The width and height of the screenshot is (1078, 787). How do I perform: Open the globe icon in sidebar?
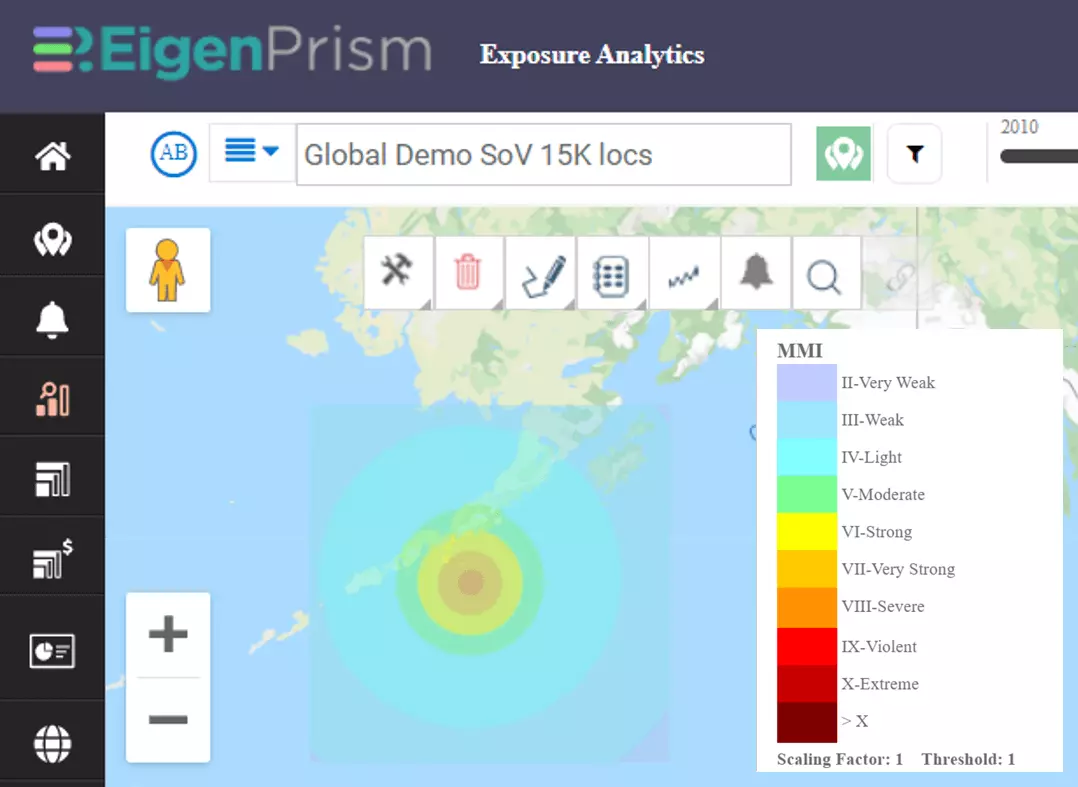52,744
